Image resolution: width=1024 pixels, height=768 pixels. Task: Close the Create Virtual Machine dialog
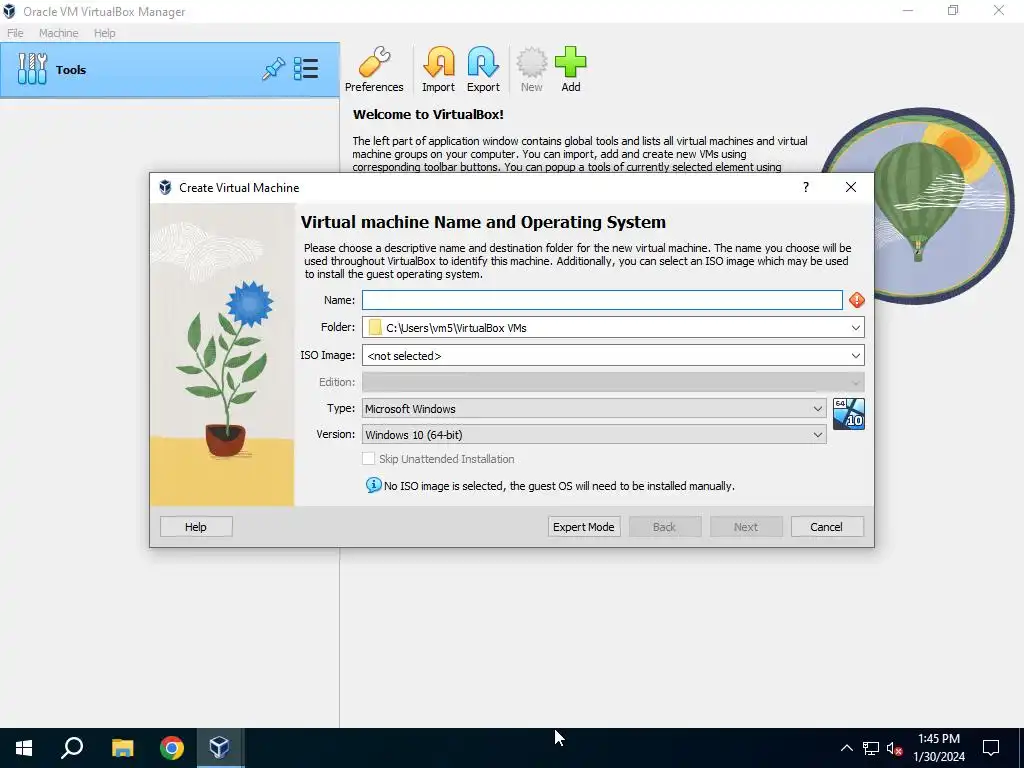[850, 187]
